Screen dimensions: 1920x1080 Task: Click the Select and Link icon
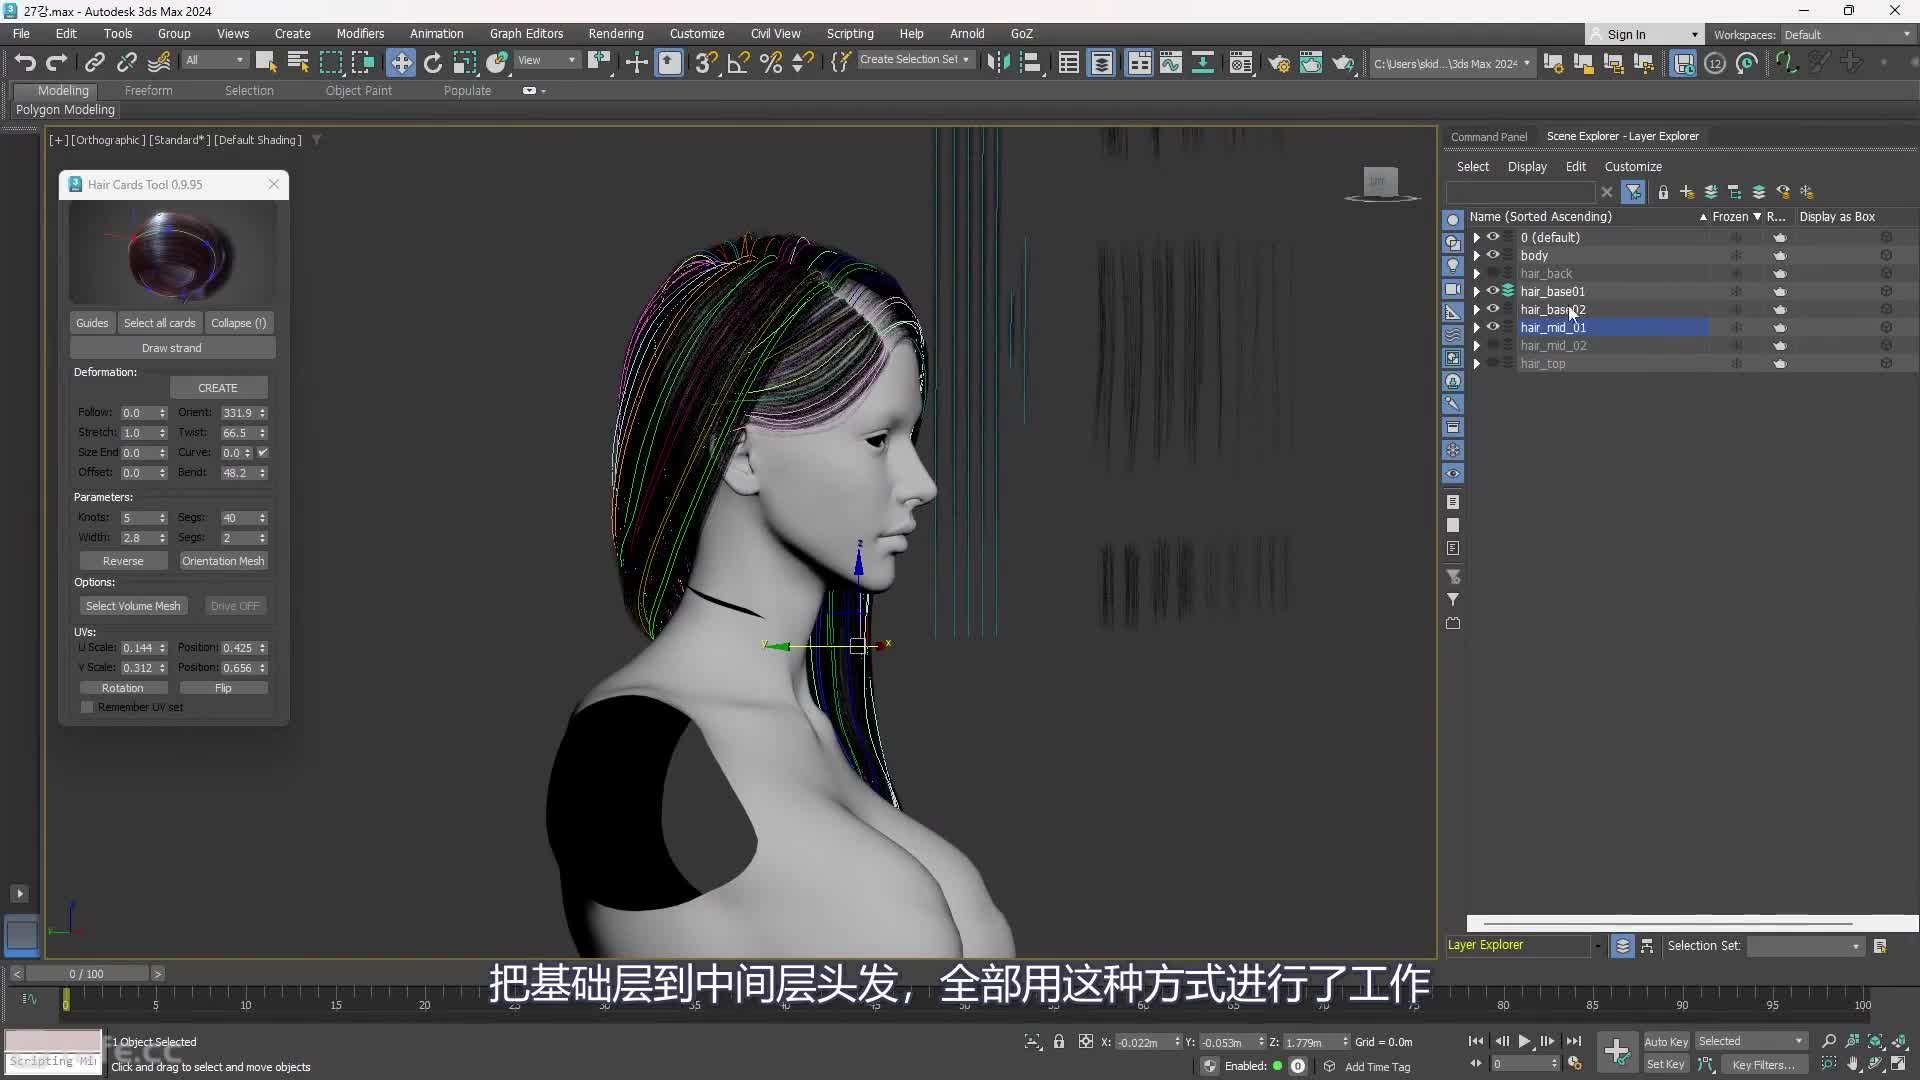(94, 63)
